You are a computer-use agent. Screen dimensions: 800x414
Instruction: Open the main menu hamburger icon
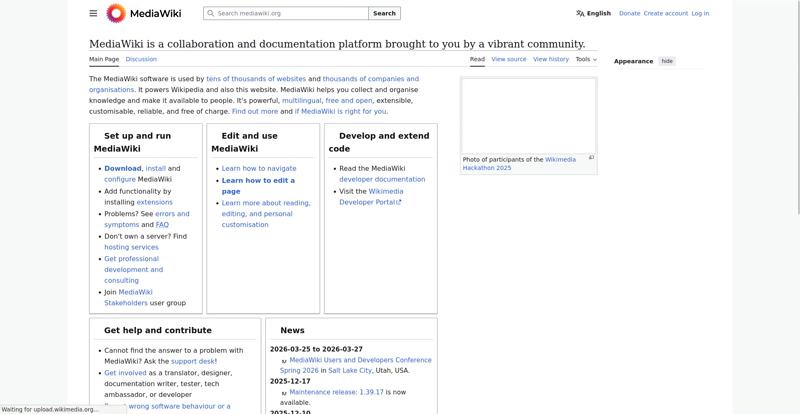tap(93, 13)
